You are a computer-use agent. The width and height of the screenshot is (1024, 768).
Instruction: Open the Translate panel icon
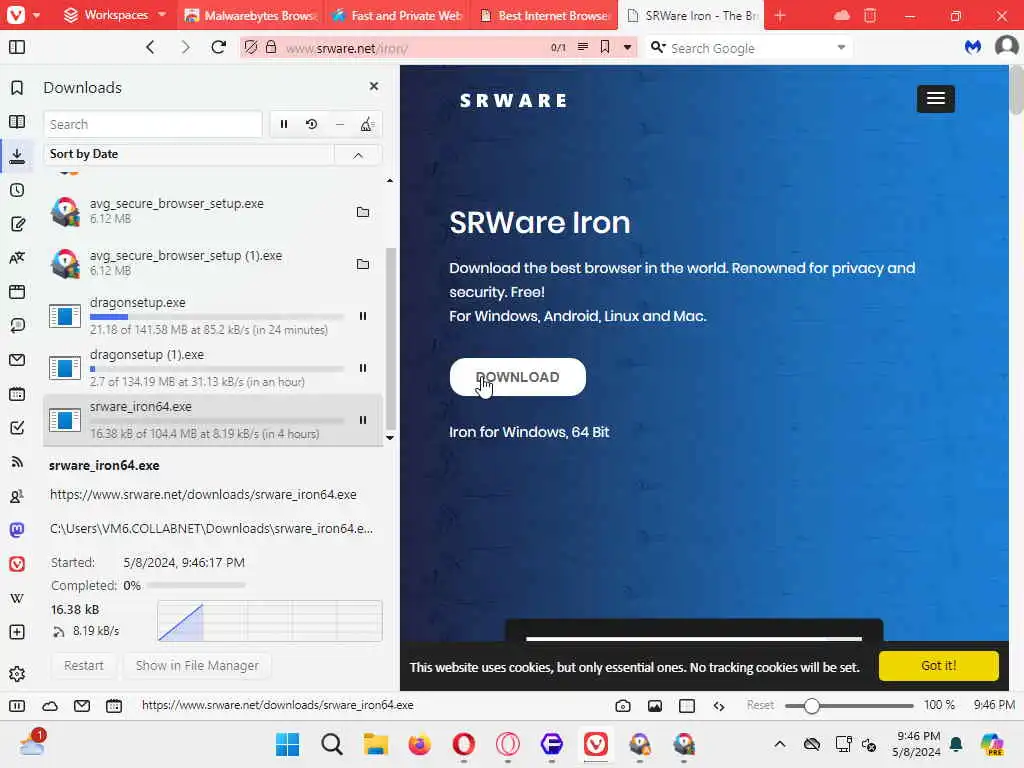point(18,258)
